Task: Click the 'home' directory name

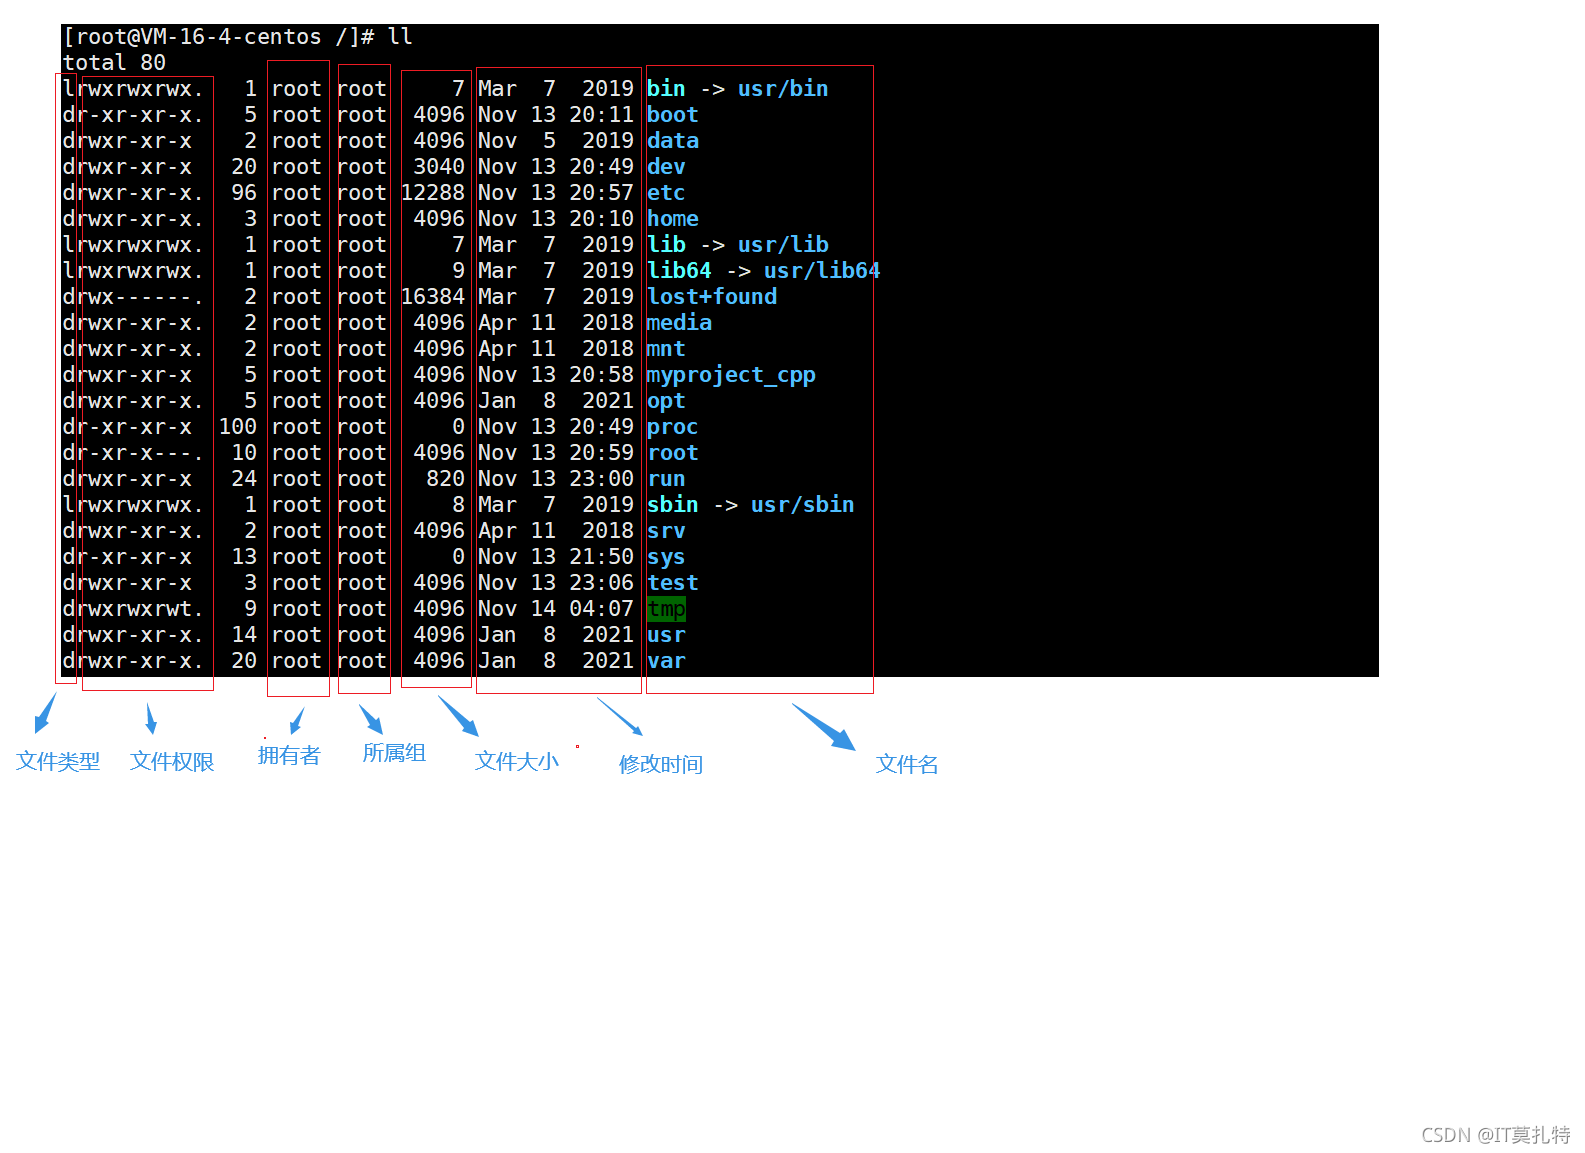Action: click(x=672, y=219)
